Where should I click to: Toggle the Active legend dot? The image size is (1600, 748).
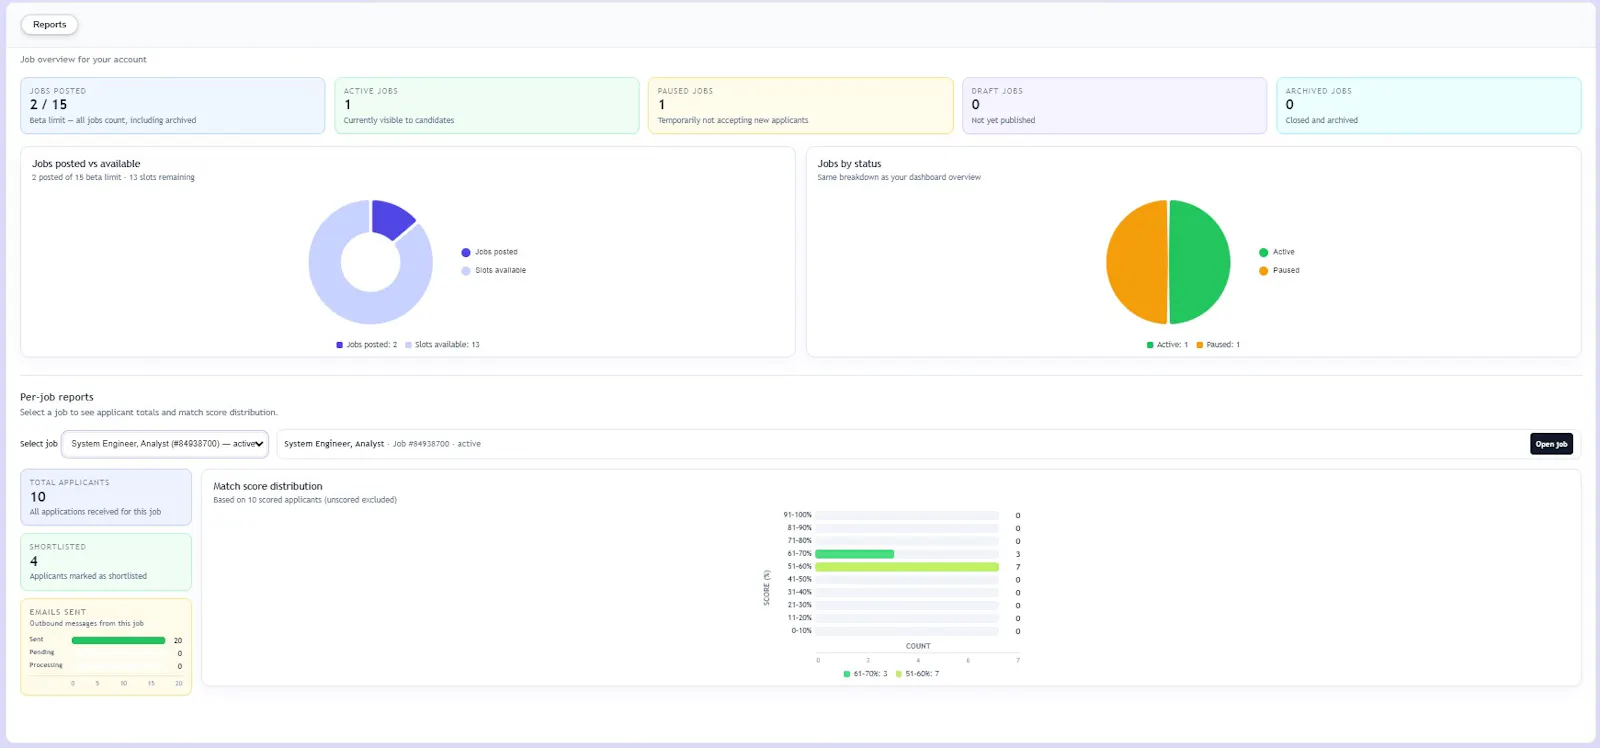click(1264, 252)
